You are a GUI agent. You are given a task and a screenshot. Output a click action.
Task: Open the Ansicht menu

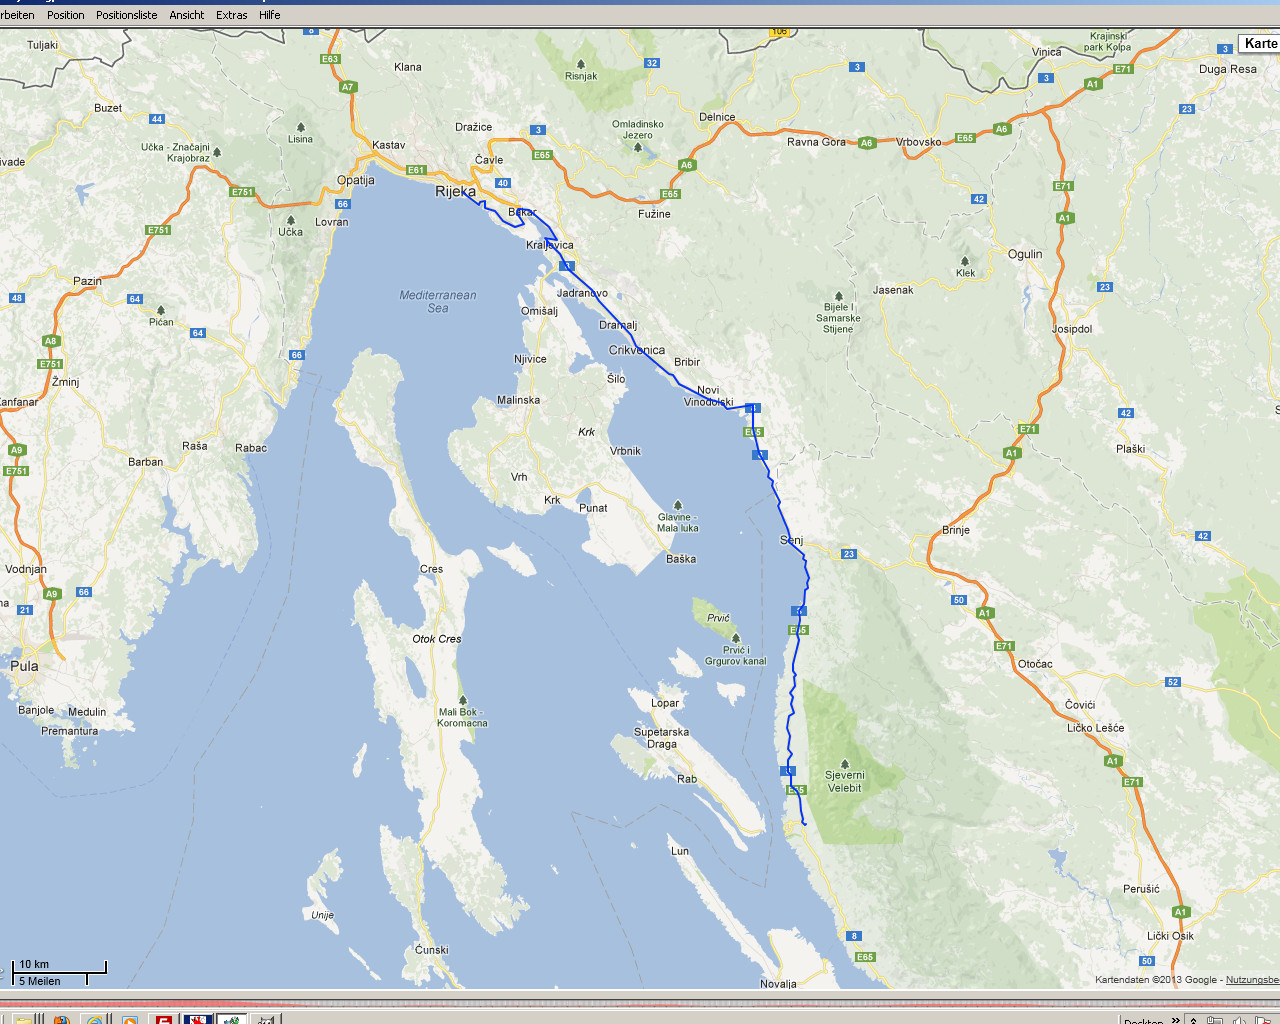[186, 15]
